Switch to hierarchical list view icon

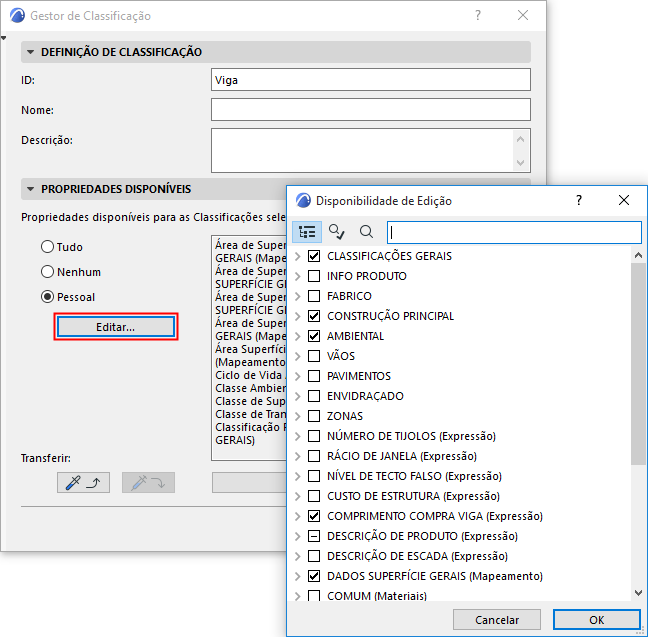tap(307, 232)
